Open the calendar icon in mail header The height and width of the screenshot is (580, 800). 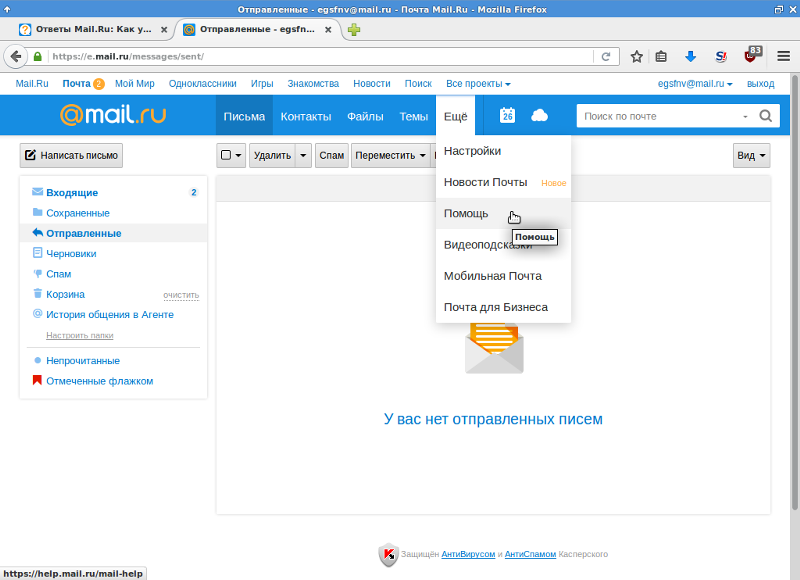tap(507, 115)
